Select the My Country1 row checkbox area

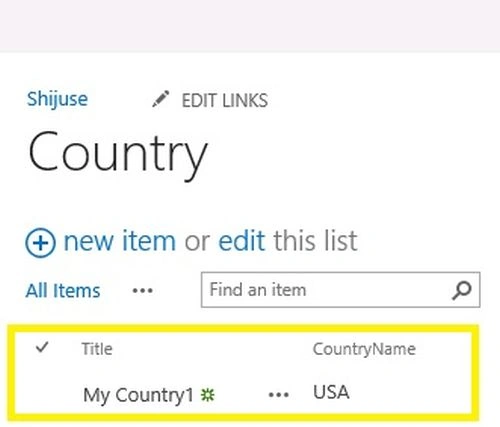[x=42, y=395]
